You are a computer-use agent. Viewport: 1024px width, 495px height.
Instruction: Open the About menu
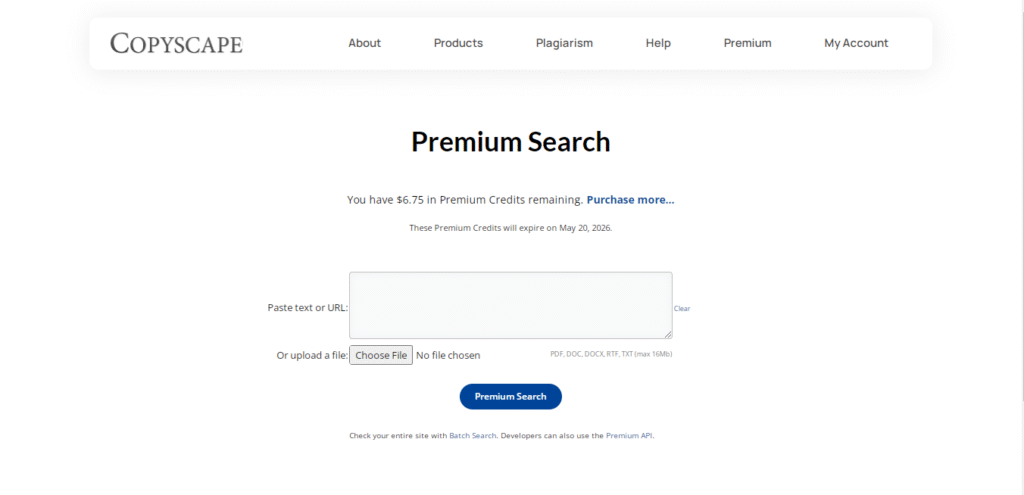pyautogui.click(x=364, y=43)
